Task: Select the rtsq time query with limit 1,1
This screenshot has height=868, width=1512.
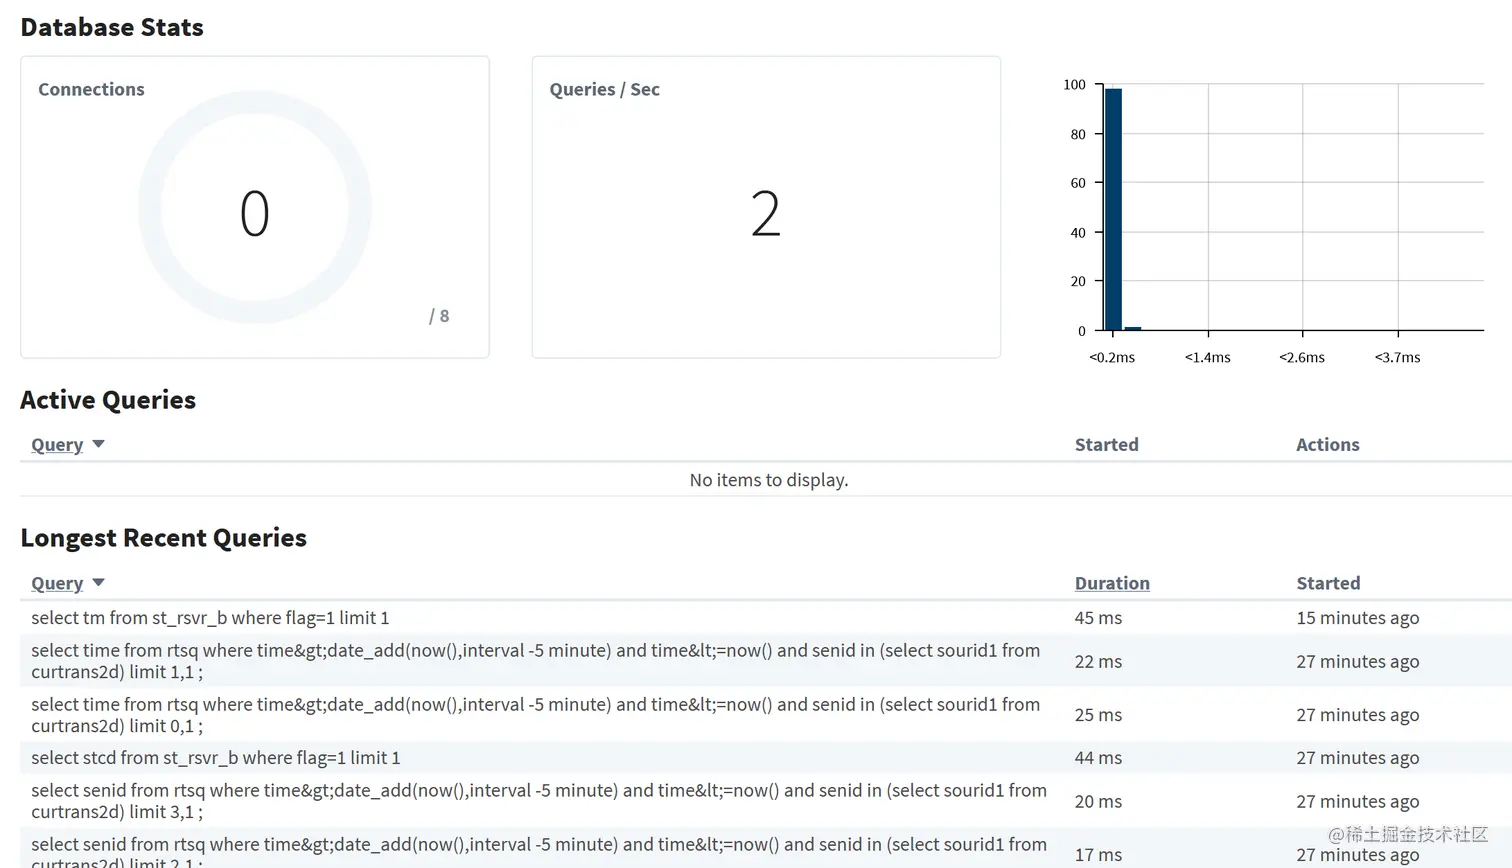Action: point(766,661)
